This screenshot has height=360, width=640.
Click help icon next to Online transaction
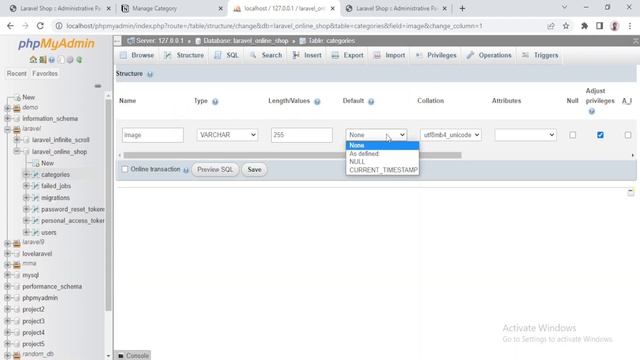[186, 170]
